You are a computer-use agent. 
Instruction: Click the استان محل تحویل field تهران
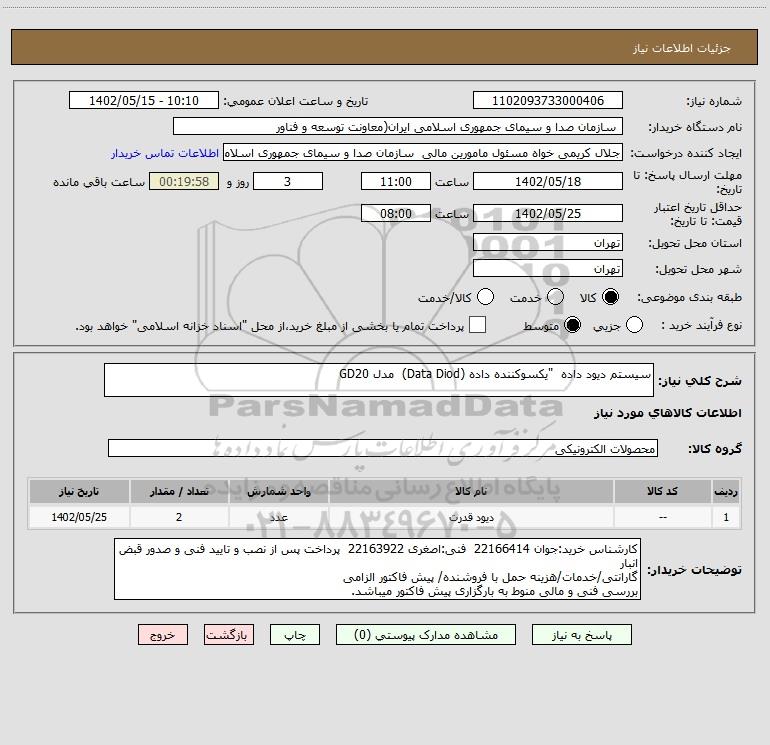coord(548,242)
